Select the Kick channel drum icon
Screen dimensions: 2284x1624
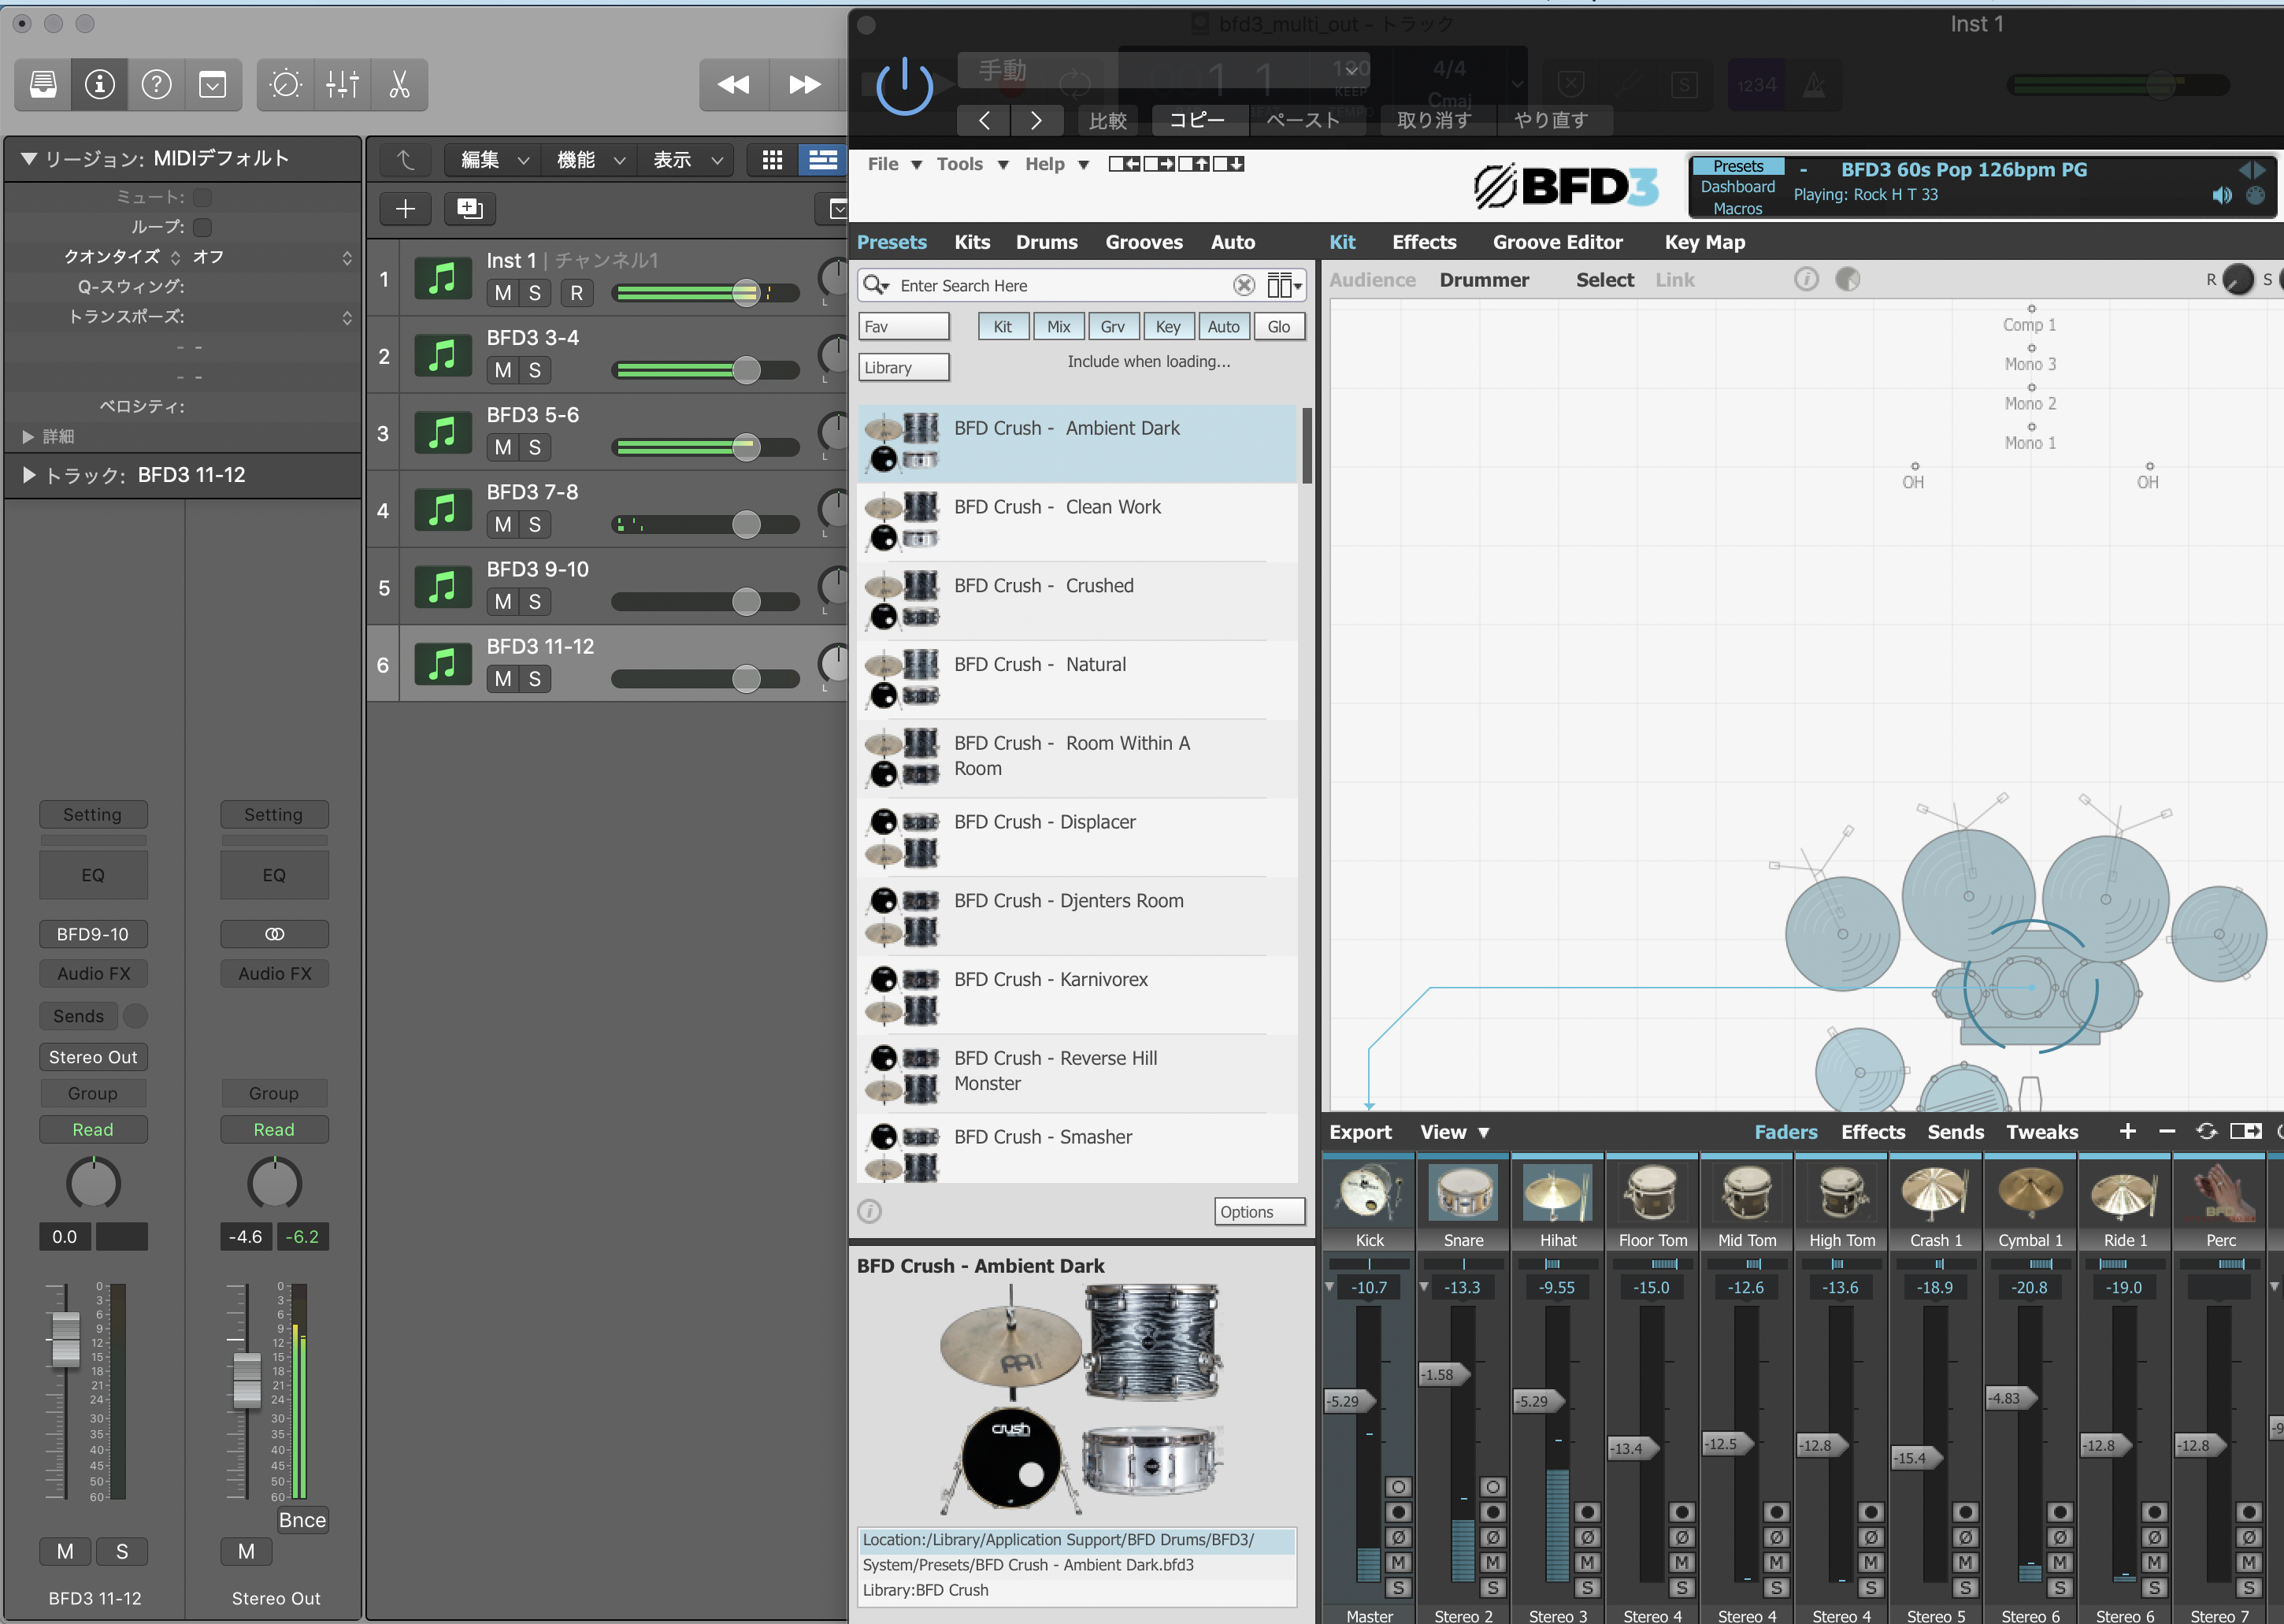click(1369, 1192)
